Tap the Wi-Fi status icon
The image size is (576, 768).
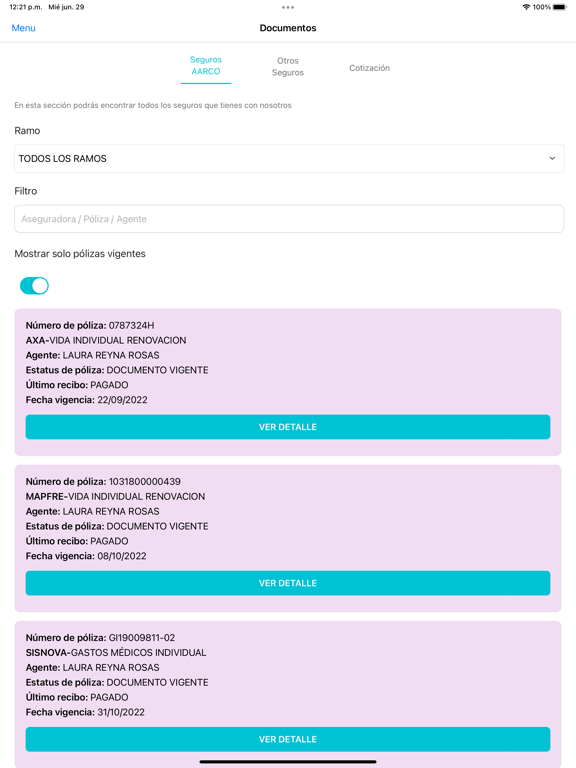[527, 7]
